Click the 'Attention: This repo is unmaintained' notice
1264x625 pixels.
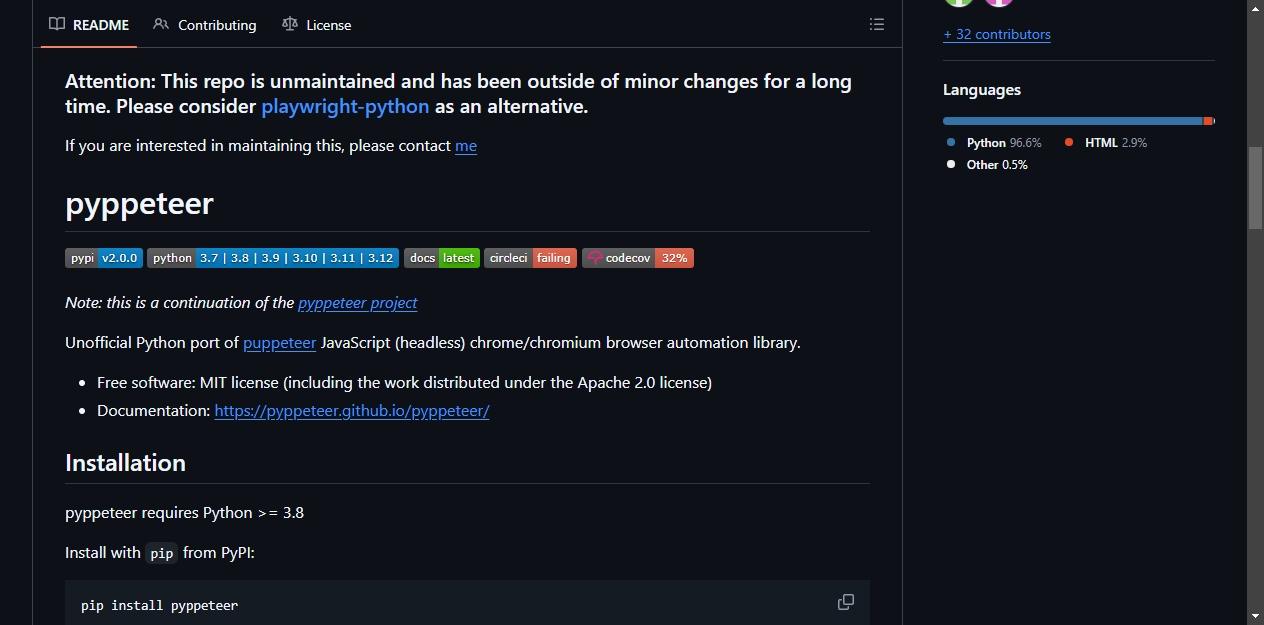(x=458, y=94)
